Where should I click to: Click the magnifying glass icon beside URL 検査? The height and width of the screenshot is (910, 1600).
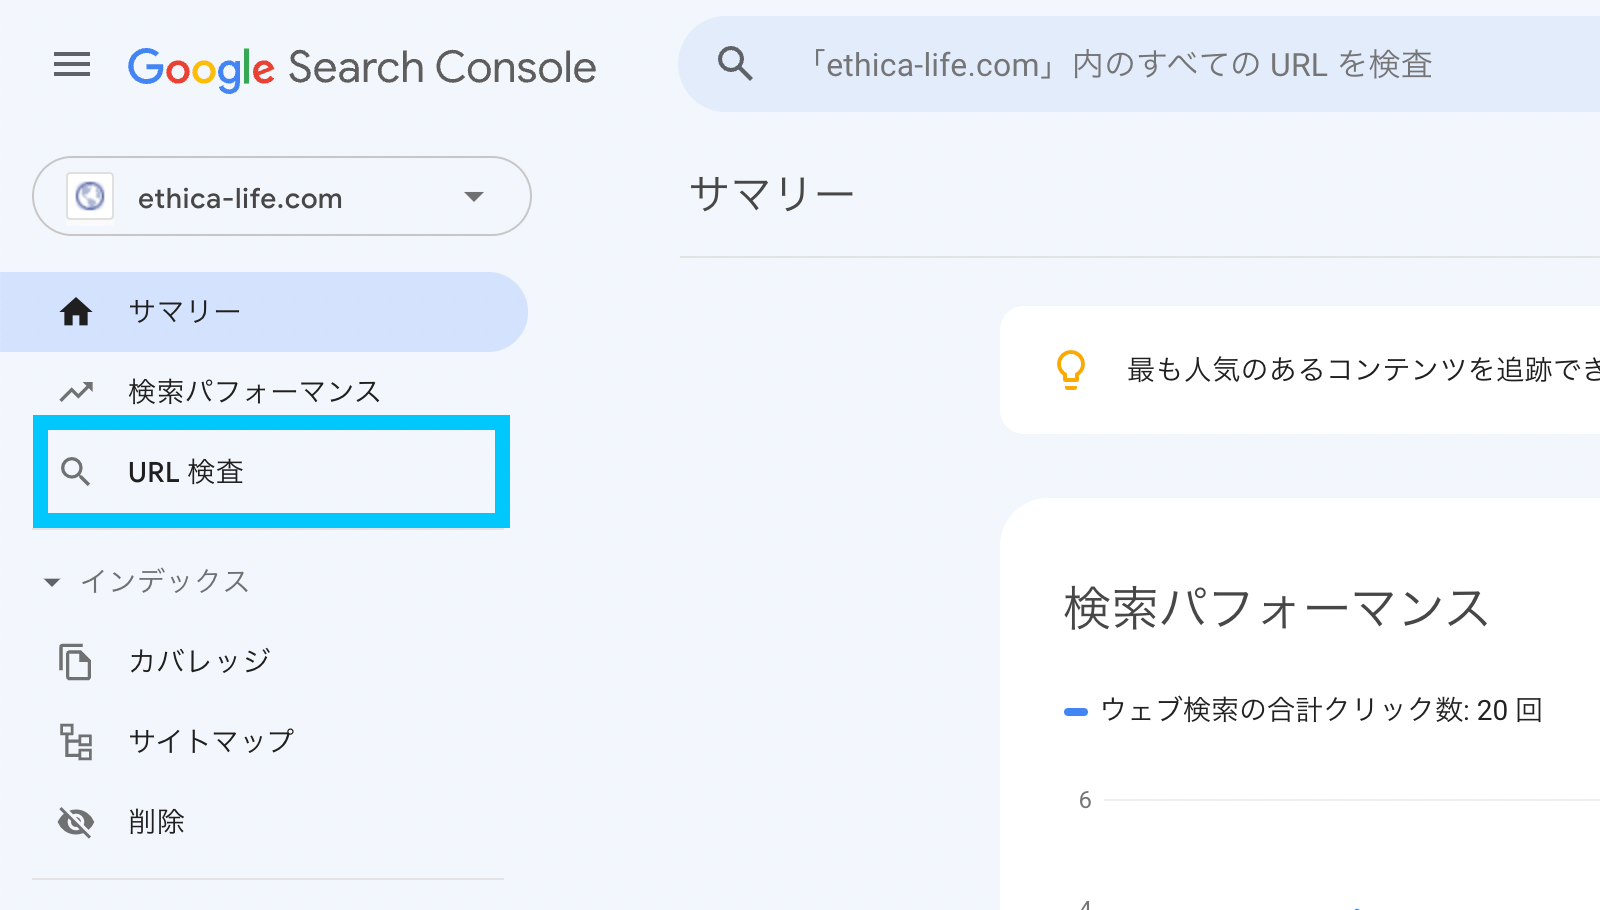coord(75,471)
